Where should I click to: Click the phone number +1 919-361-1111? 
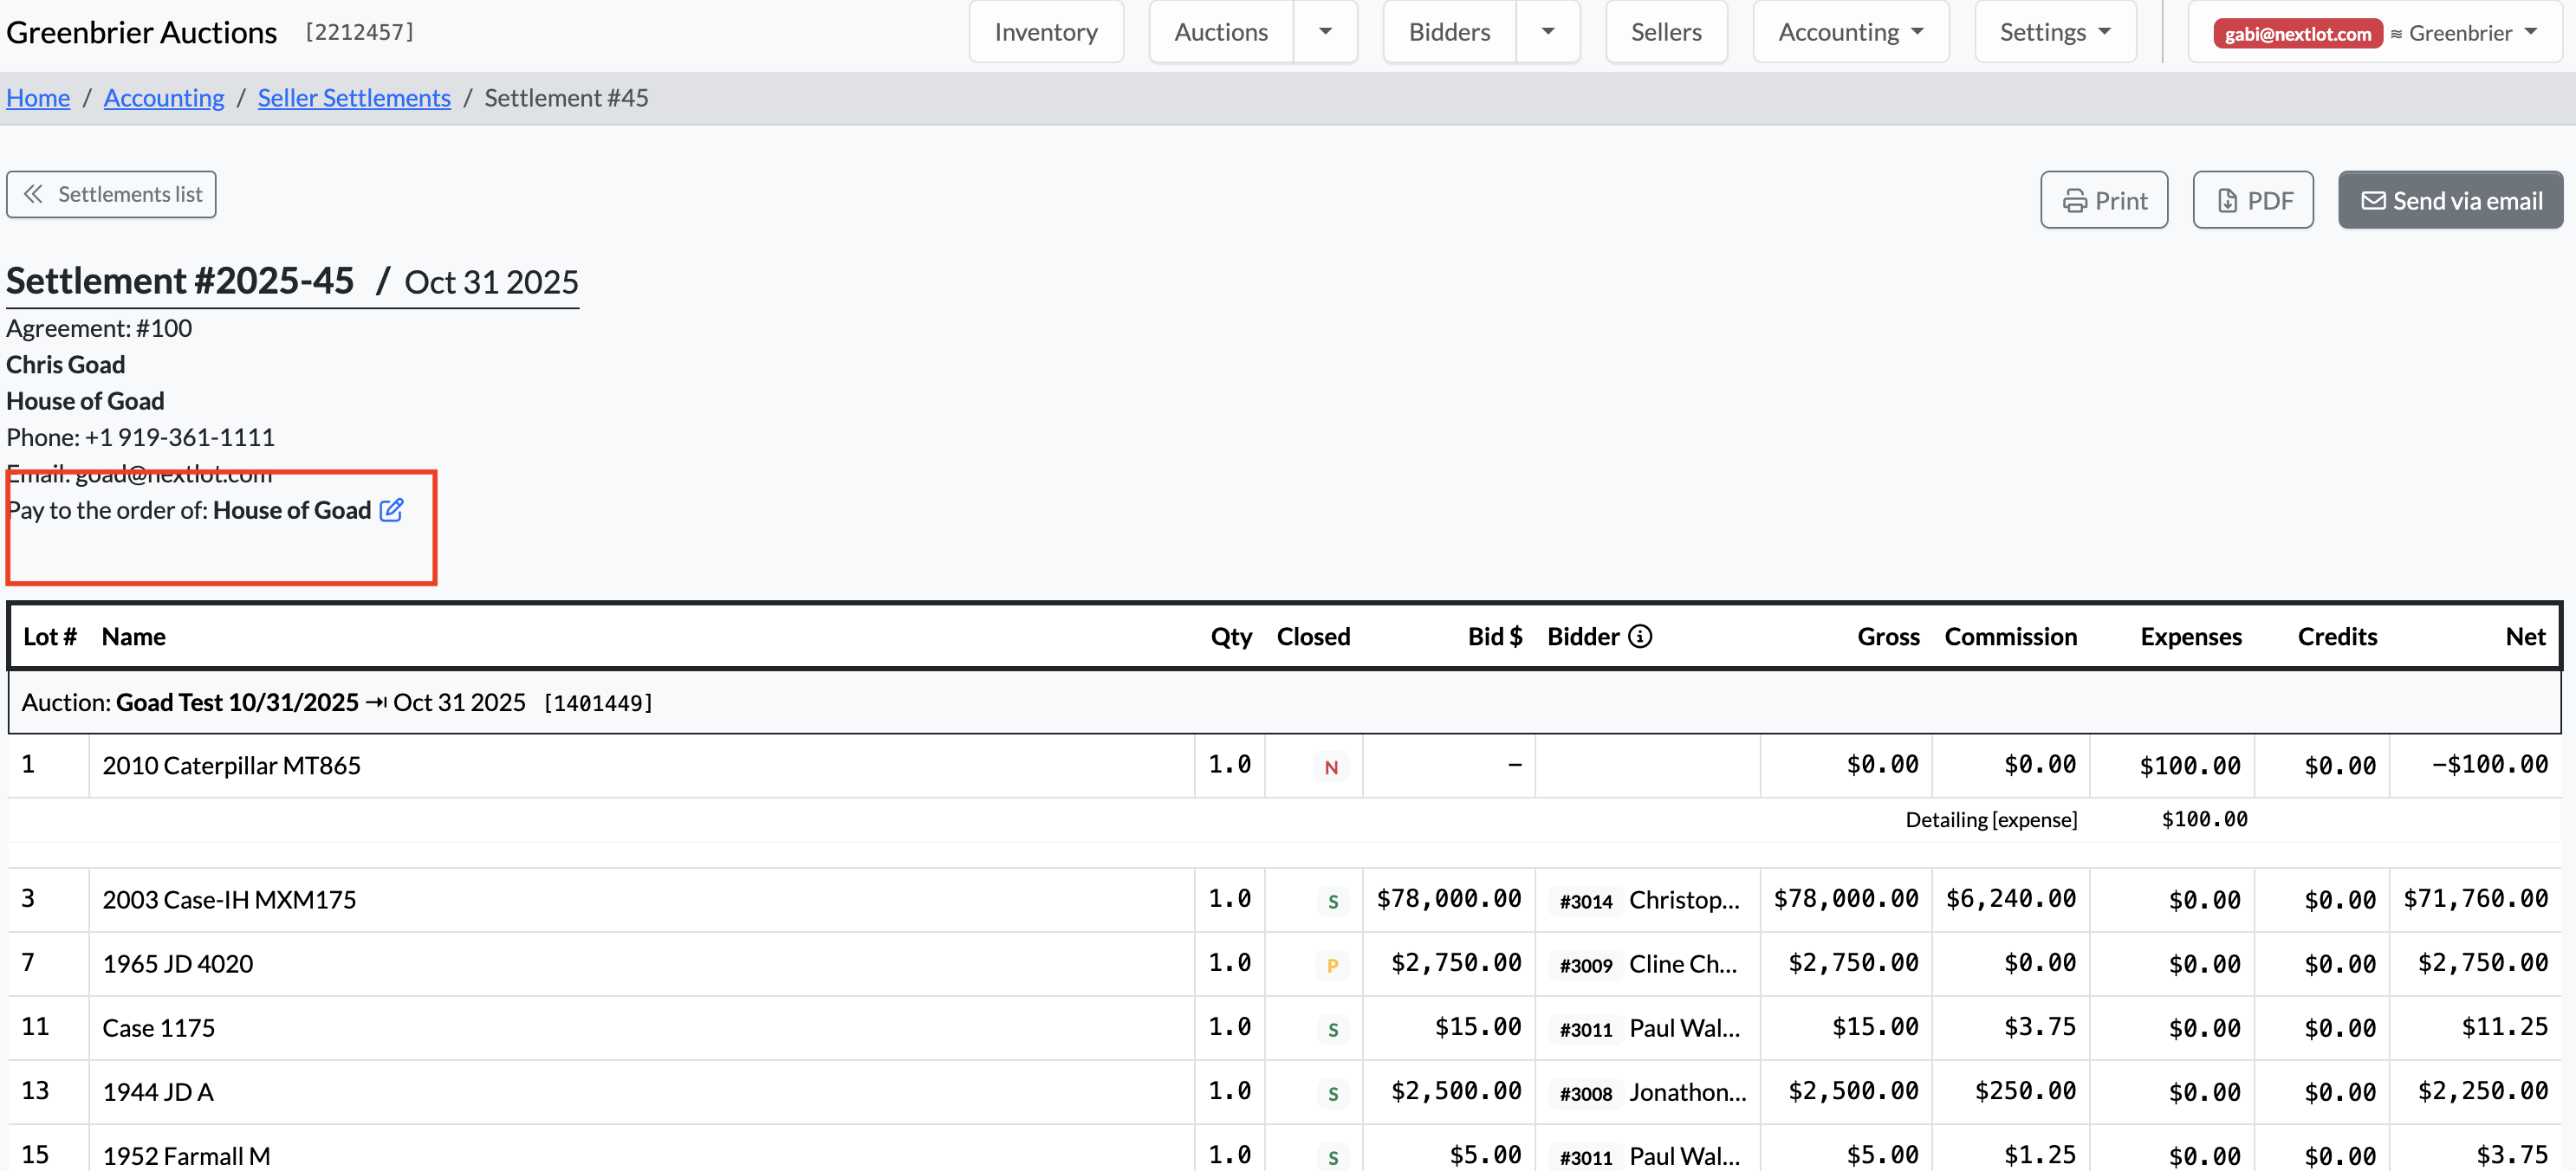[x=179, y=437]
